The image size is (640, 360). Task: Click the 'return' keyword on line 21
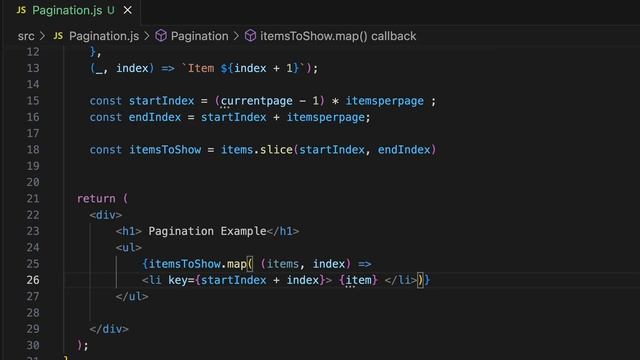pyautogui.click(x=96, y=199)
